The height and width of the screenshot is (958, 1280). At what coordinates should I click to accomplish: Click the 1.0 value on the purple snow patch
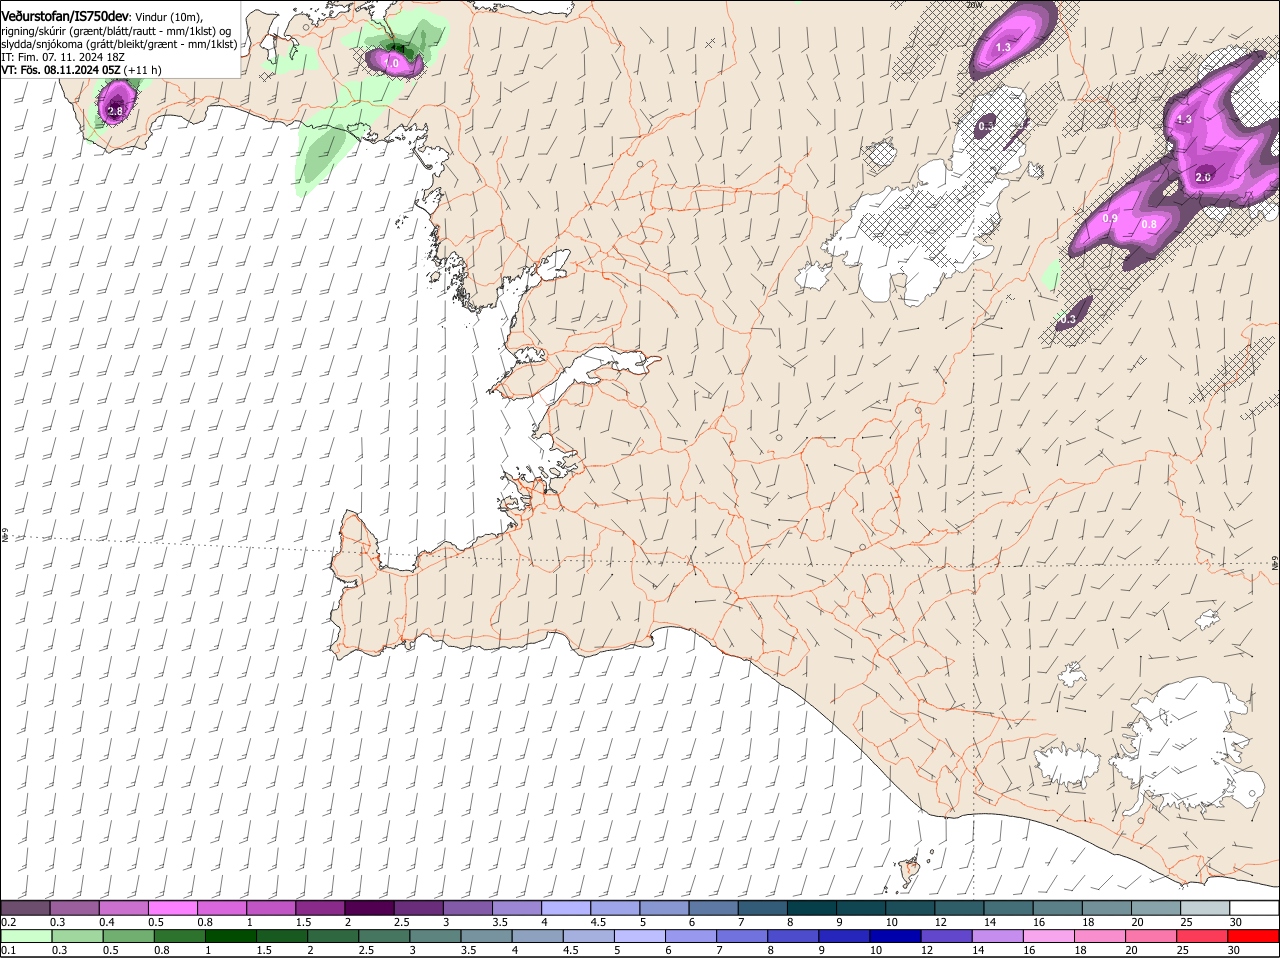tap(392, 63)
